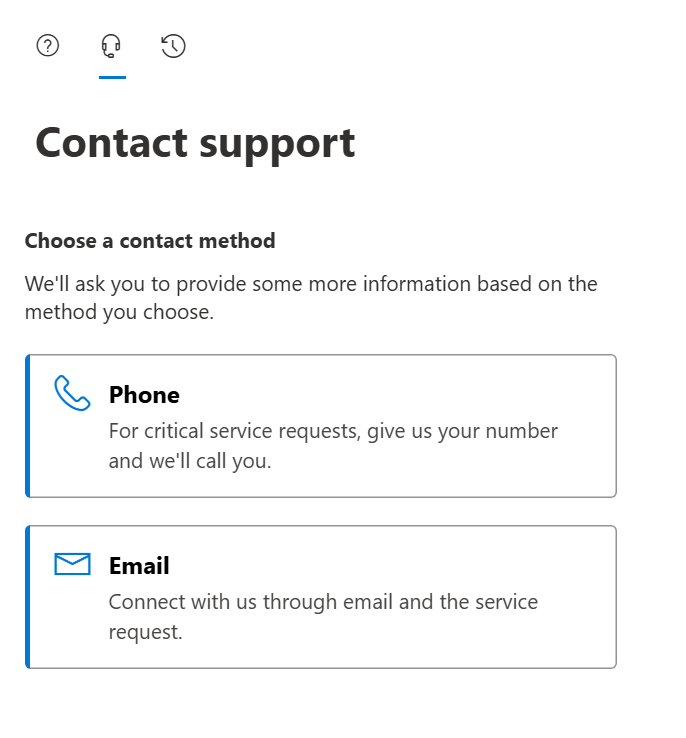
Task: Select the headset Contact support tab
Action: click(111, 46)
